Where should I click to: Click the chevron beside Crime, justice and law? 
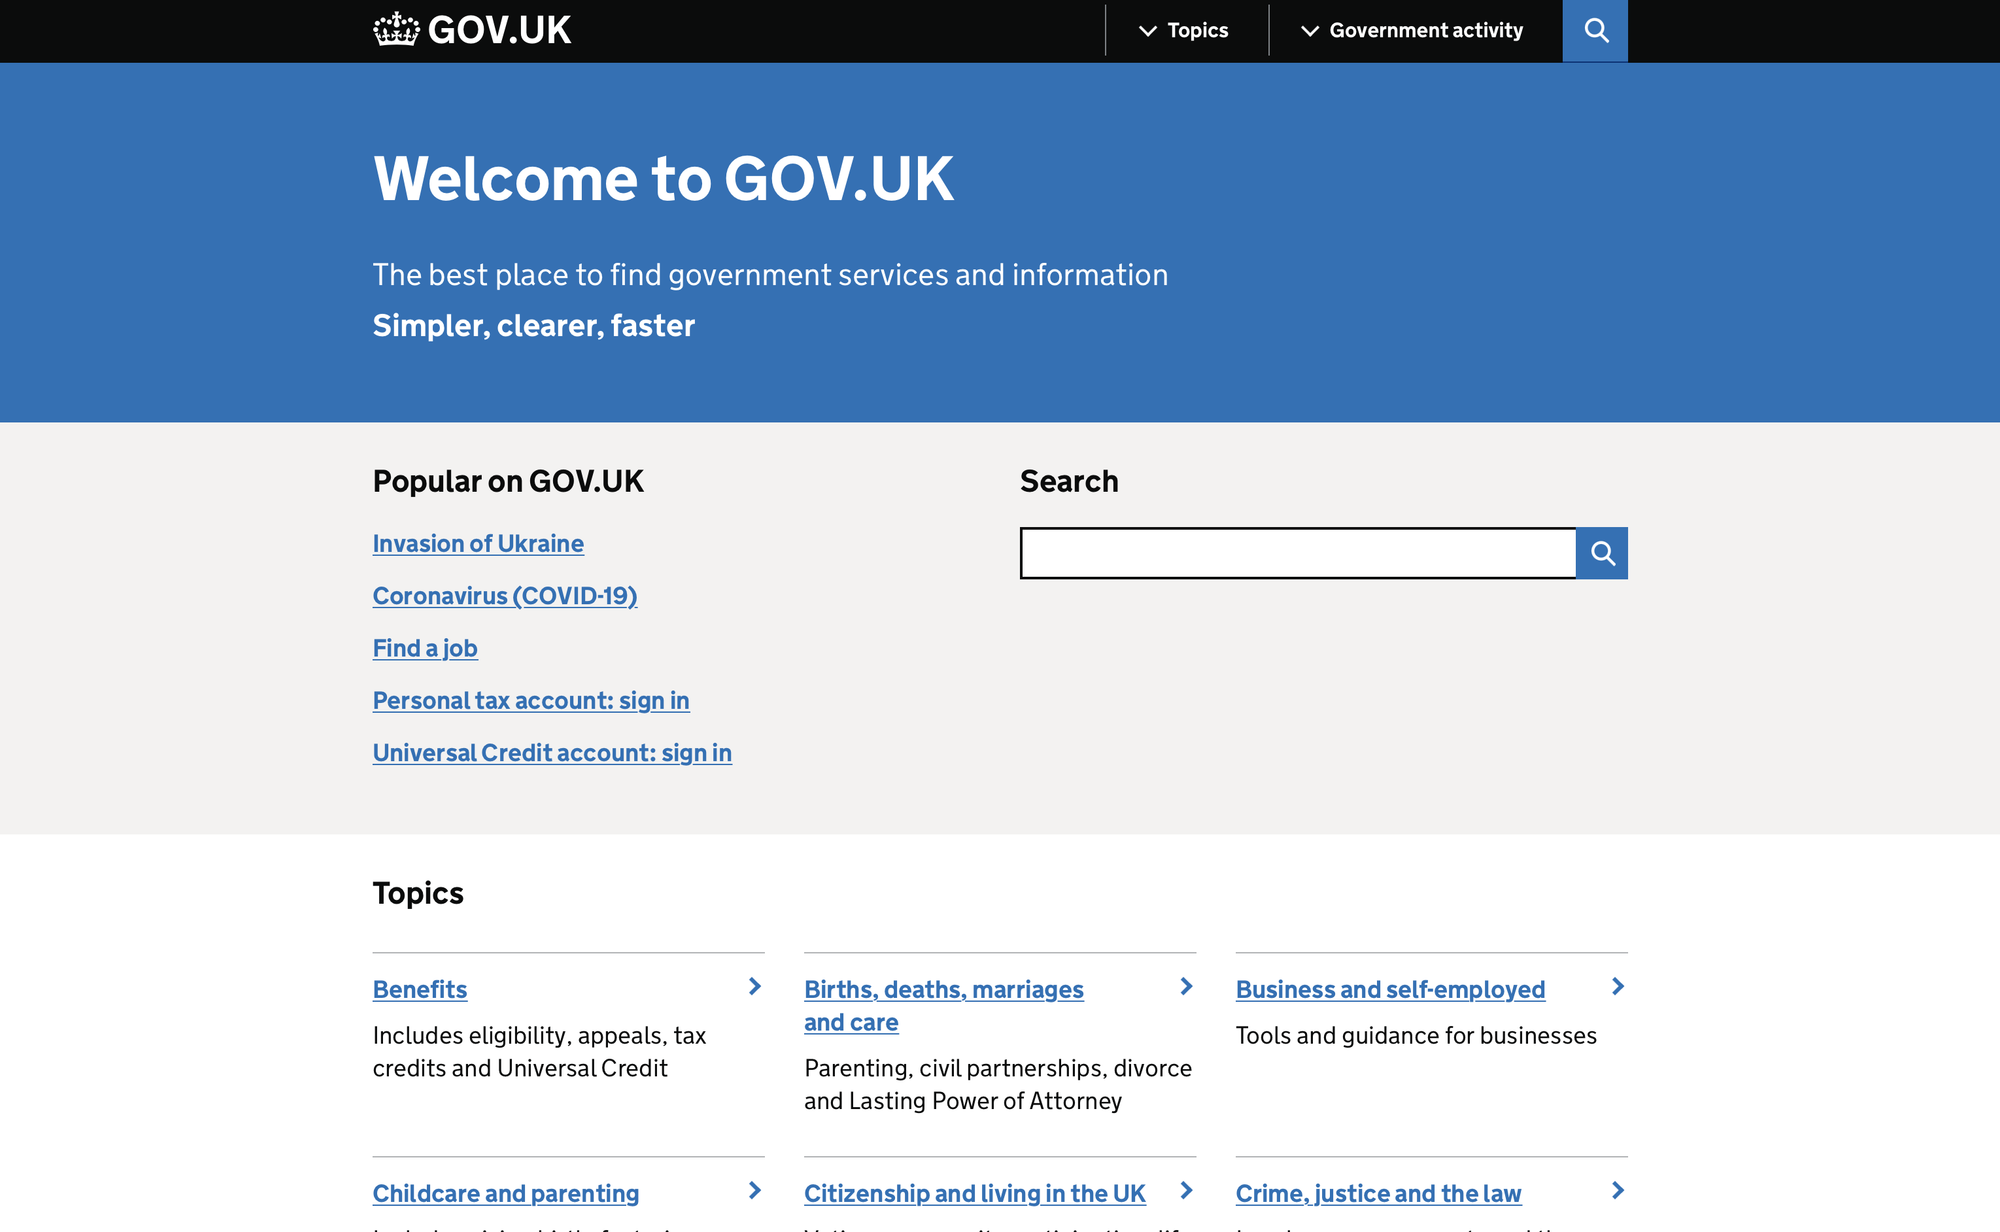[x=1618, y=1191]
